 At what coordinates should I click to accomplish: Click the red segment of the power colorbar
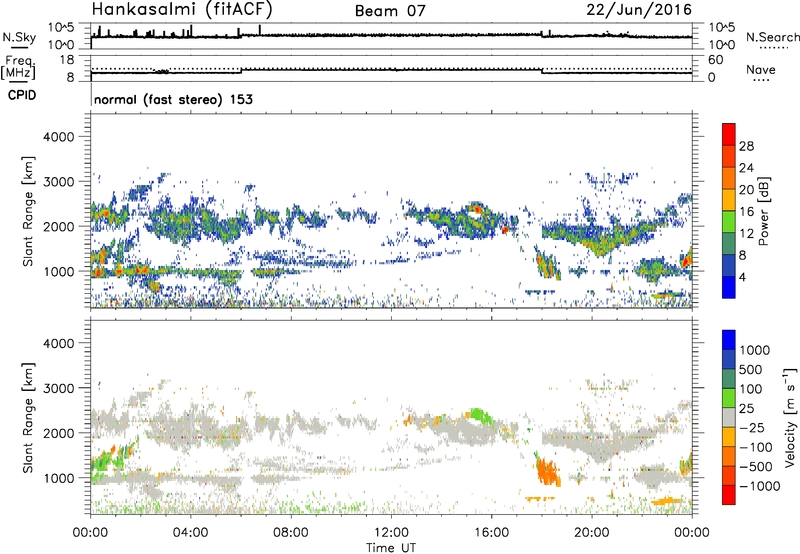point(729,134)
